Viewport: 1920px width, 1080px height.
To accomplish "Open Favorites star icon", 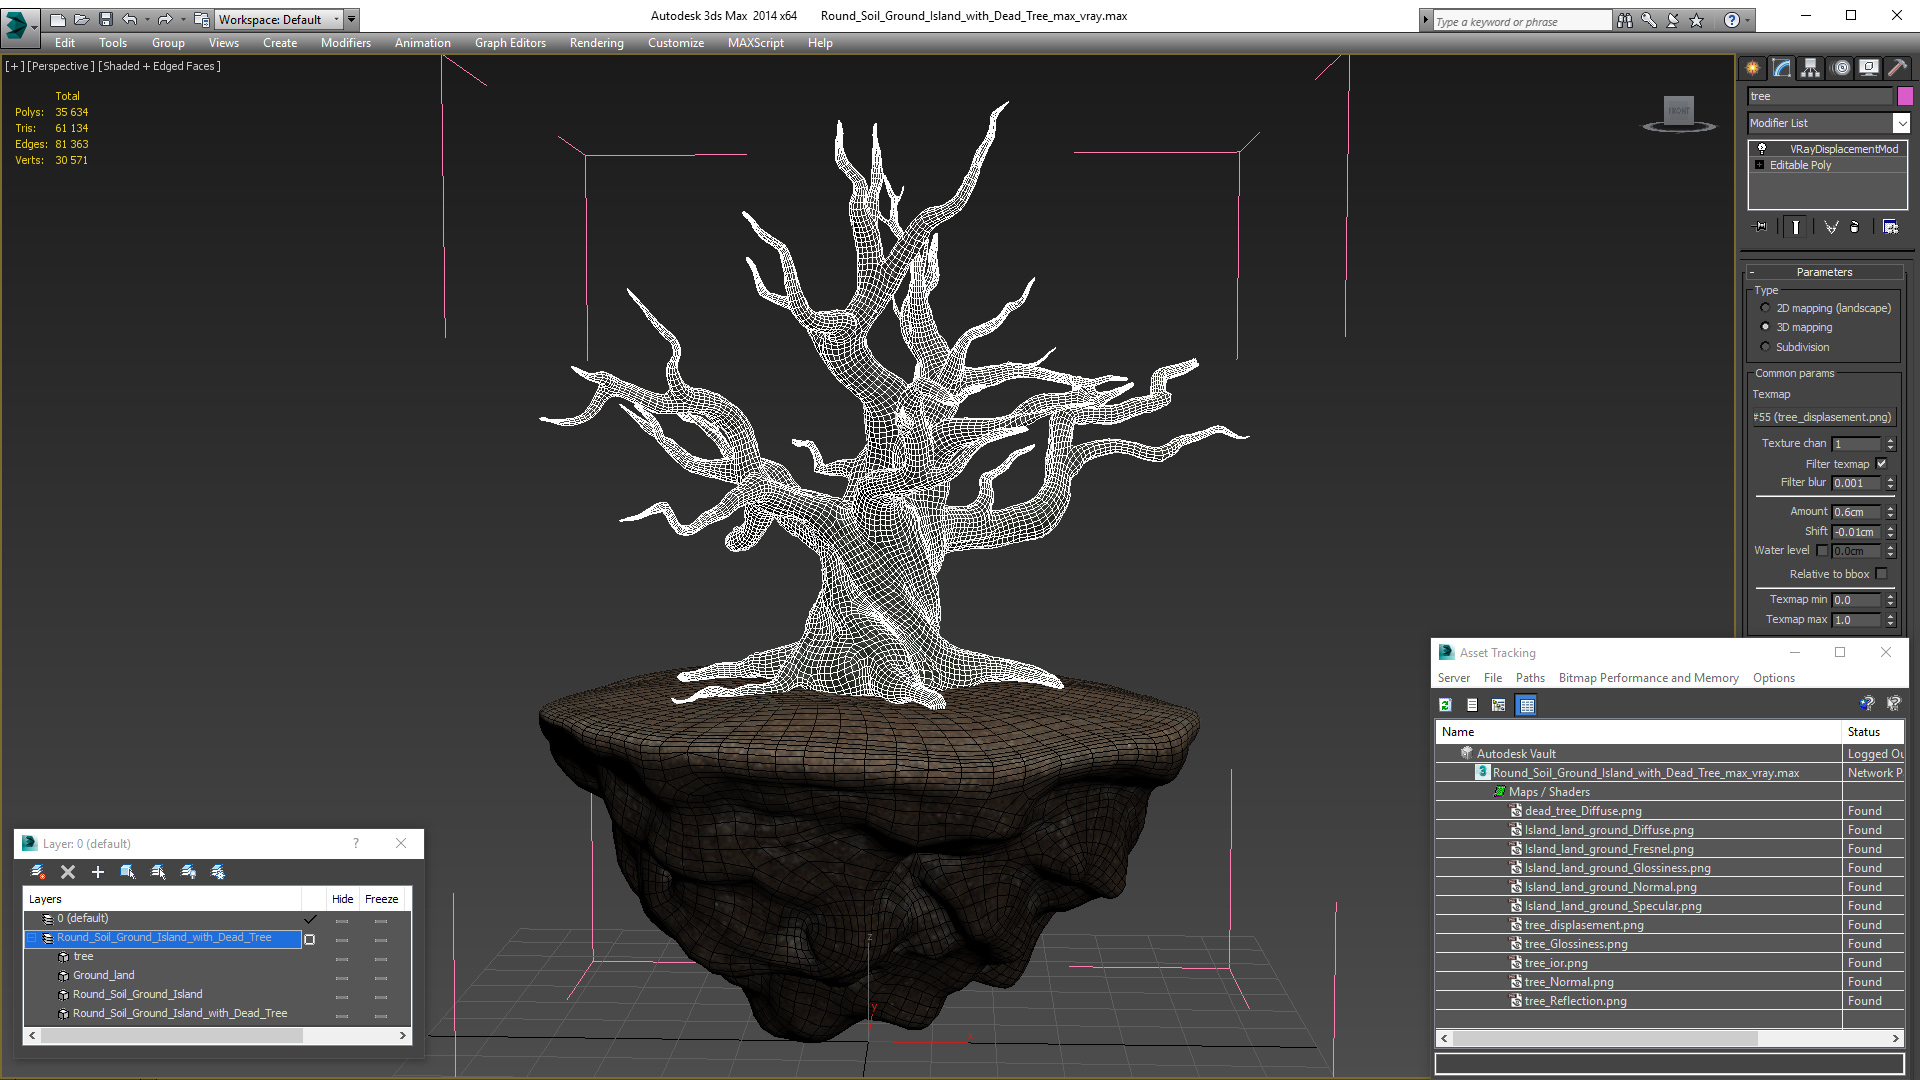I will click(1697, 20).
